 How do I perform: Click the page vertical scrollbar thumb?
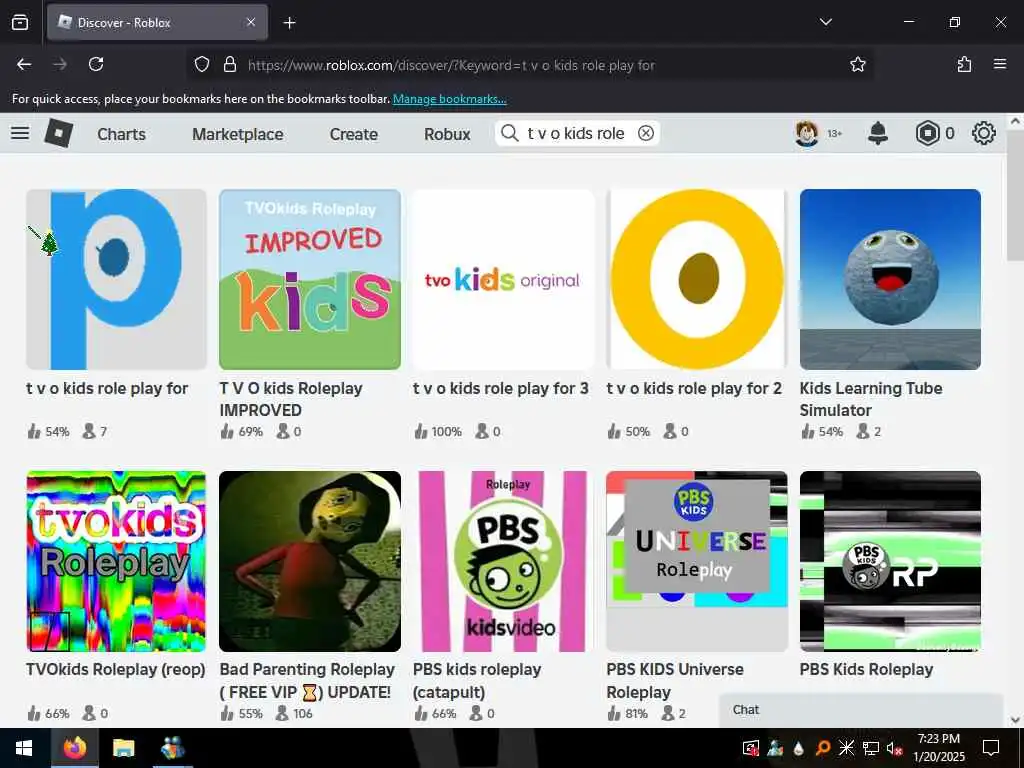pos(1015,196)
